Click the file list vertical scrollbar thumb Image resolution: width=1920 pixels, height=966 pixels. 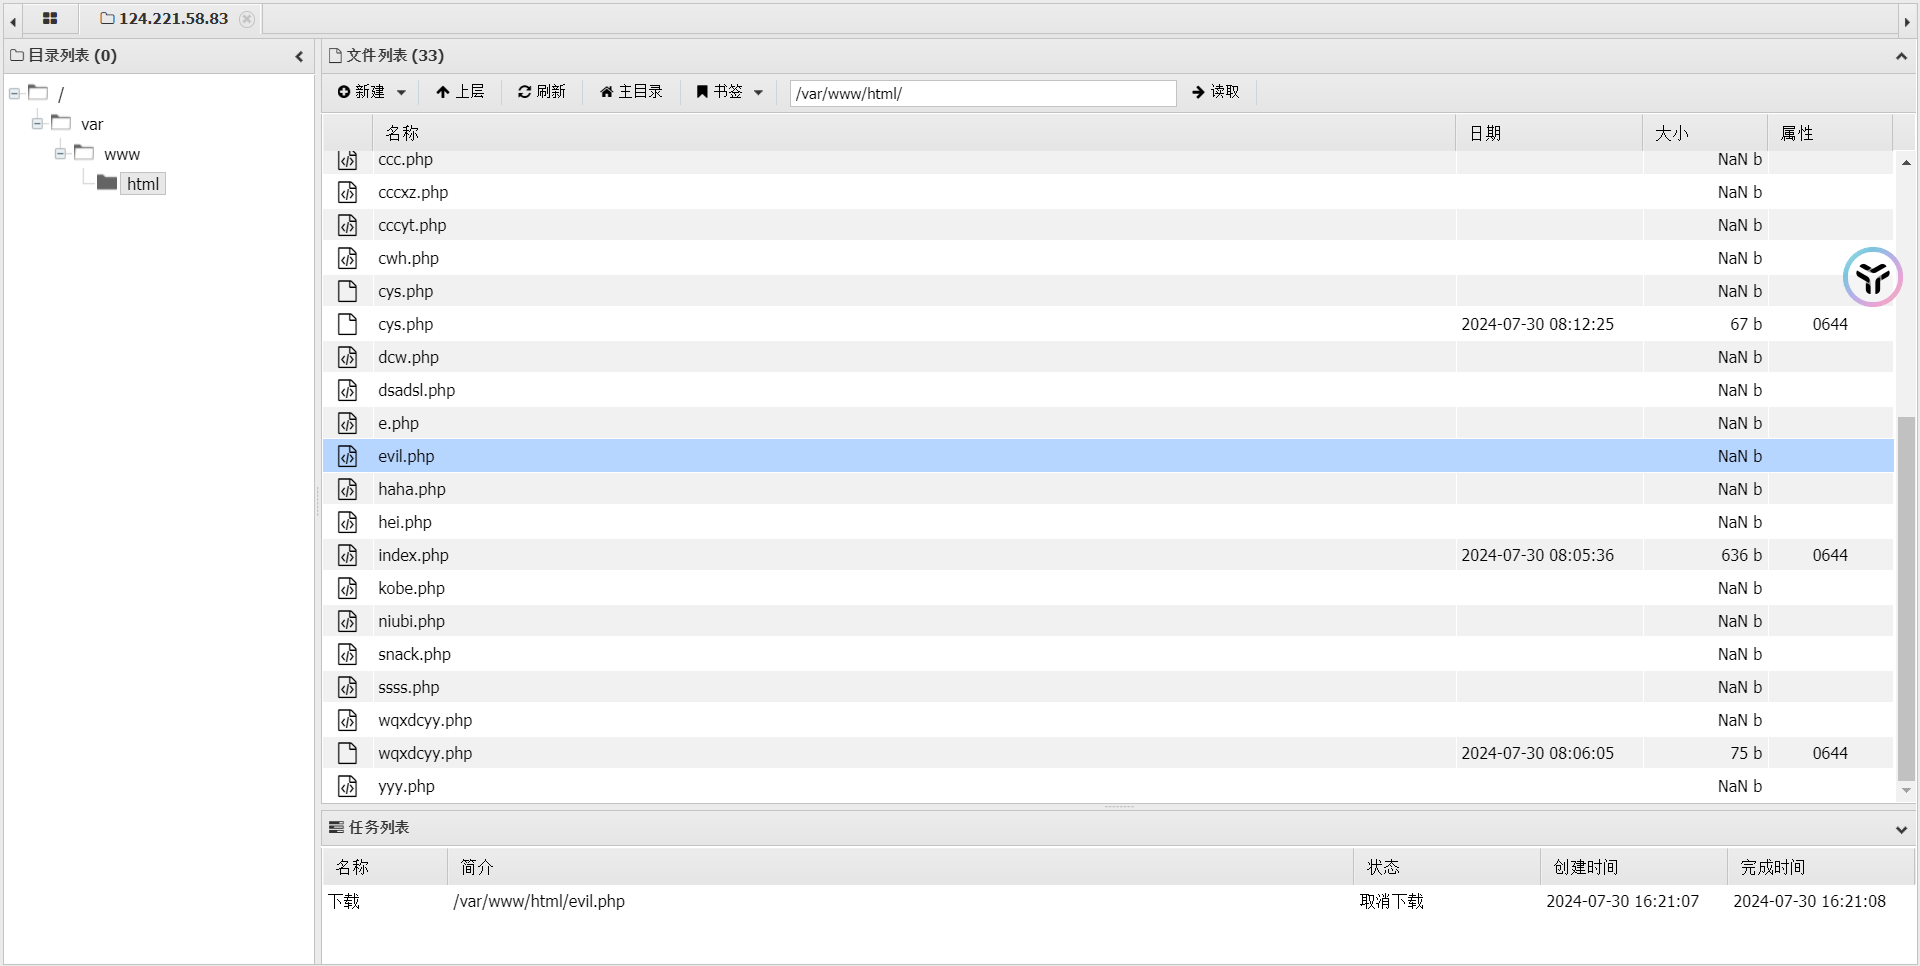pyautogui.click(x=1906, y=598)
